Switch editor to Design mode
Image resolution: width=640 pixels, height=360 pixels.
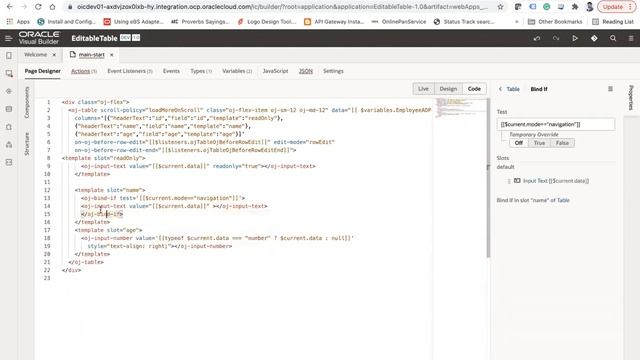click(448, 89)
